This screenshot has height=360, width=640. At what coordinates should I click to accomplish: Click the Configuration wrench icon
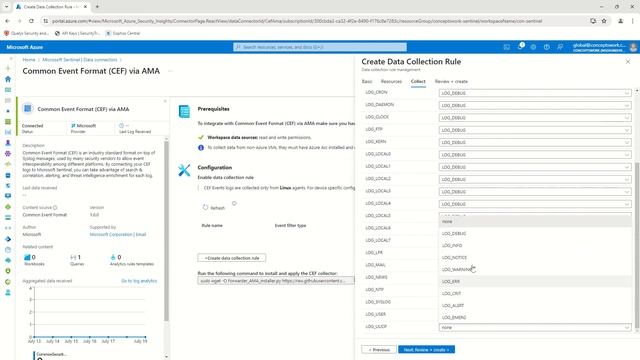[184, 170]
